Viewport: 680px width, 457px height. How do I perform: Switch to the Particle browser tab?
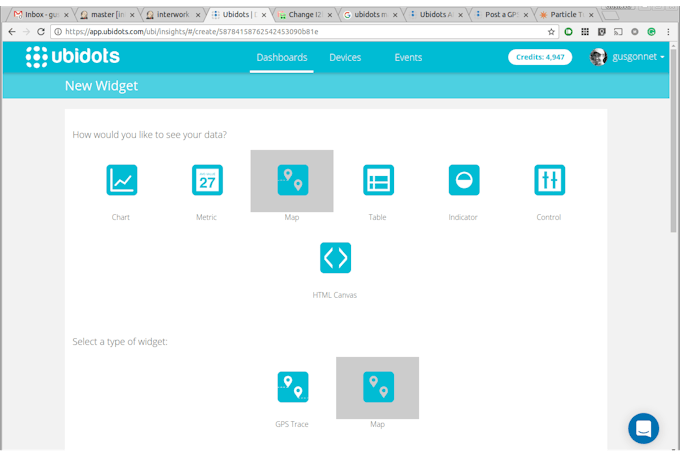point(566,15)
